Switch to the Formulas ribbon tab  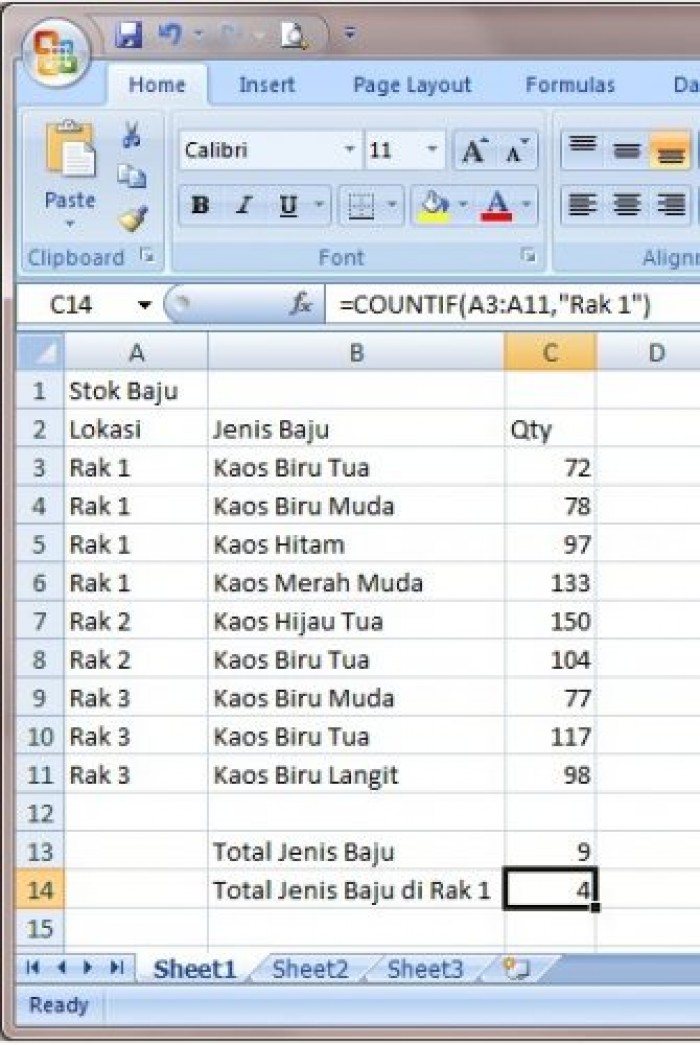(x=570, y=85)
